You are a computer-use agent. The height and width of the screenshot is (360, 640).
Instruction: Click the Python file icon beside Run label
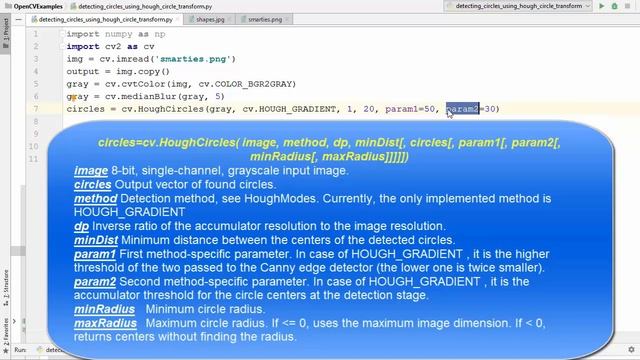coord(40,350)
